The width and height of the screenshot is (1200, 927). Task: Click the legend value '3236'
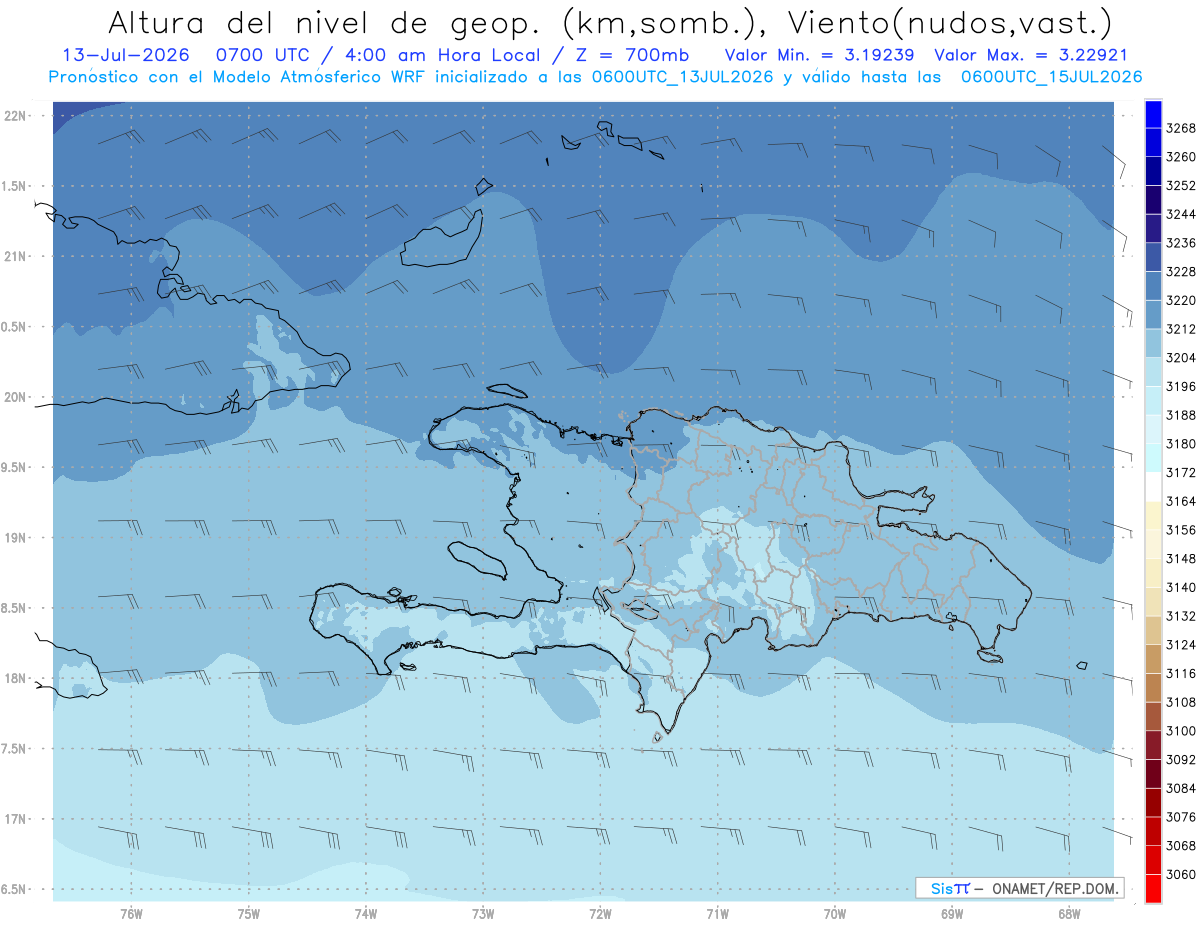(x=1180, y=243)
